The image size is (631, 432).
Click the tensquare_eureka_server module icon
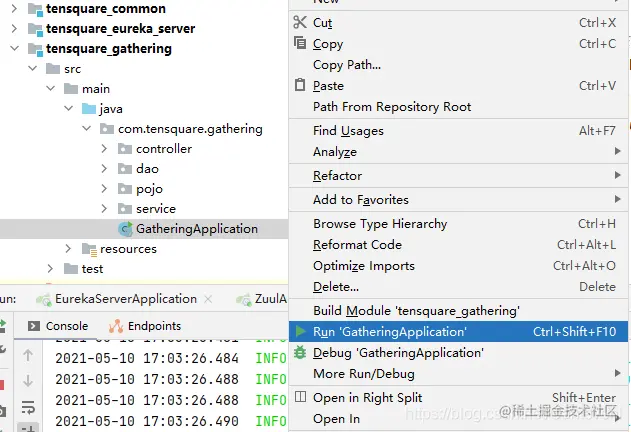coord(35,29)
